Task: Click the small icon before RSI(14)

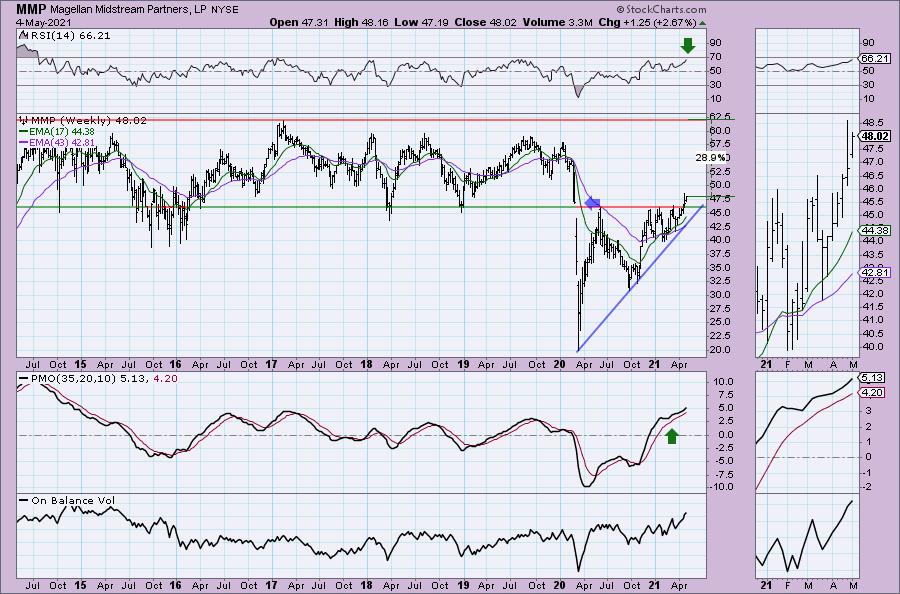Action: tap(23, 35)
